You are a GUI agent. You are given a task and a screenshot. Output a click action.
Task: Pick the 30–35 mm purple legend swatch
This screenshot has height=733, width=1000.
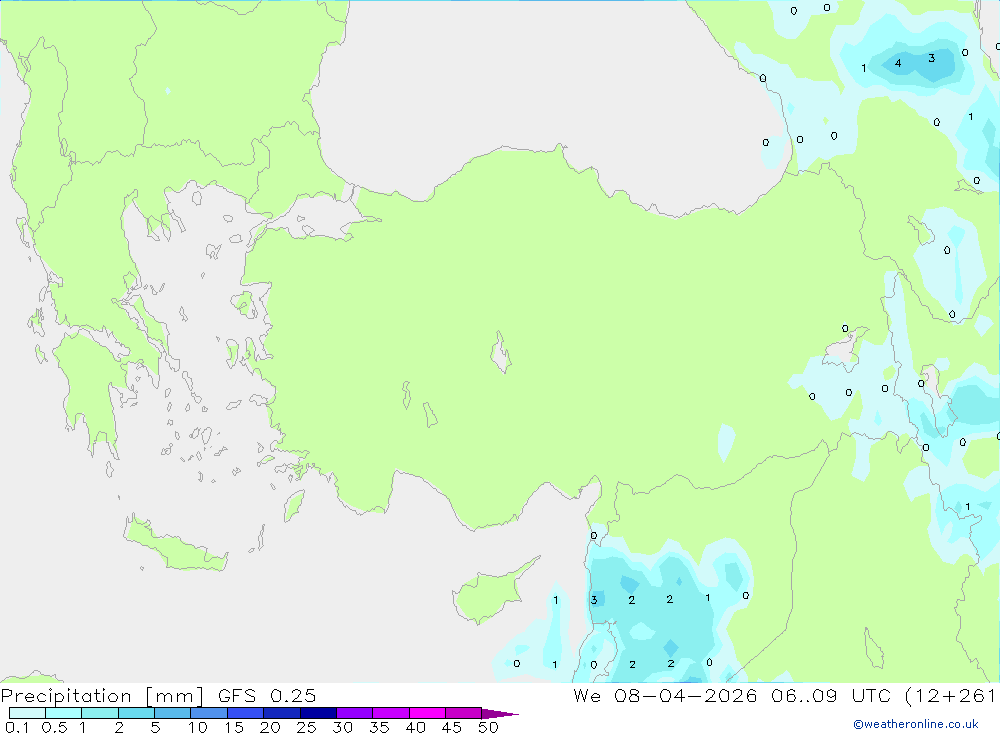[x=354, y=713]
